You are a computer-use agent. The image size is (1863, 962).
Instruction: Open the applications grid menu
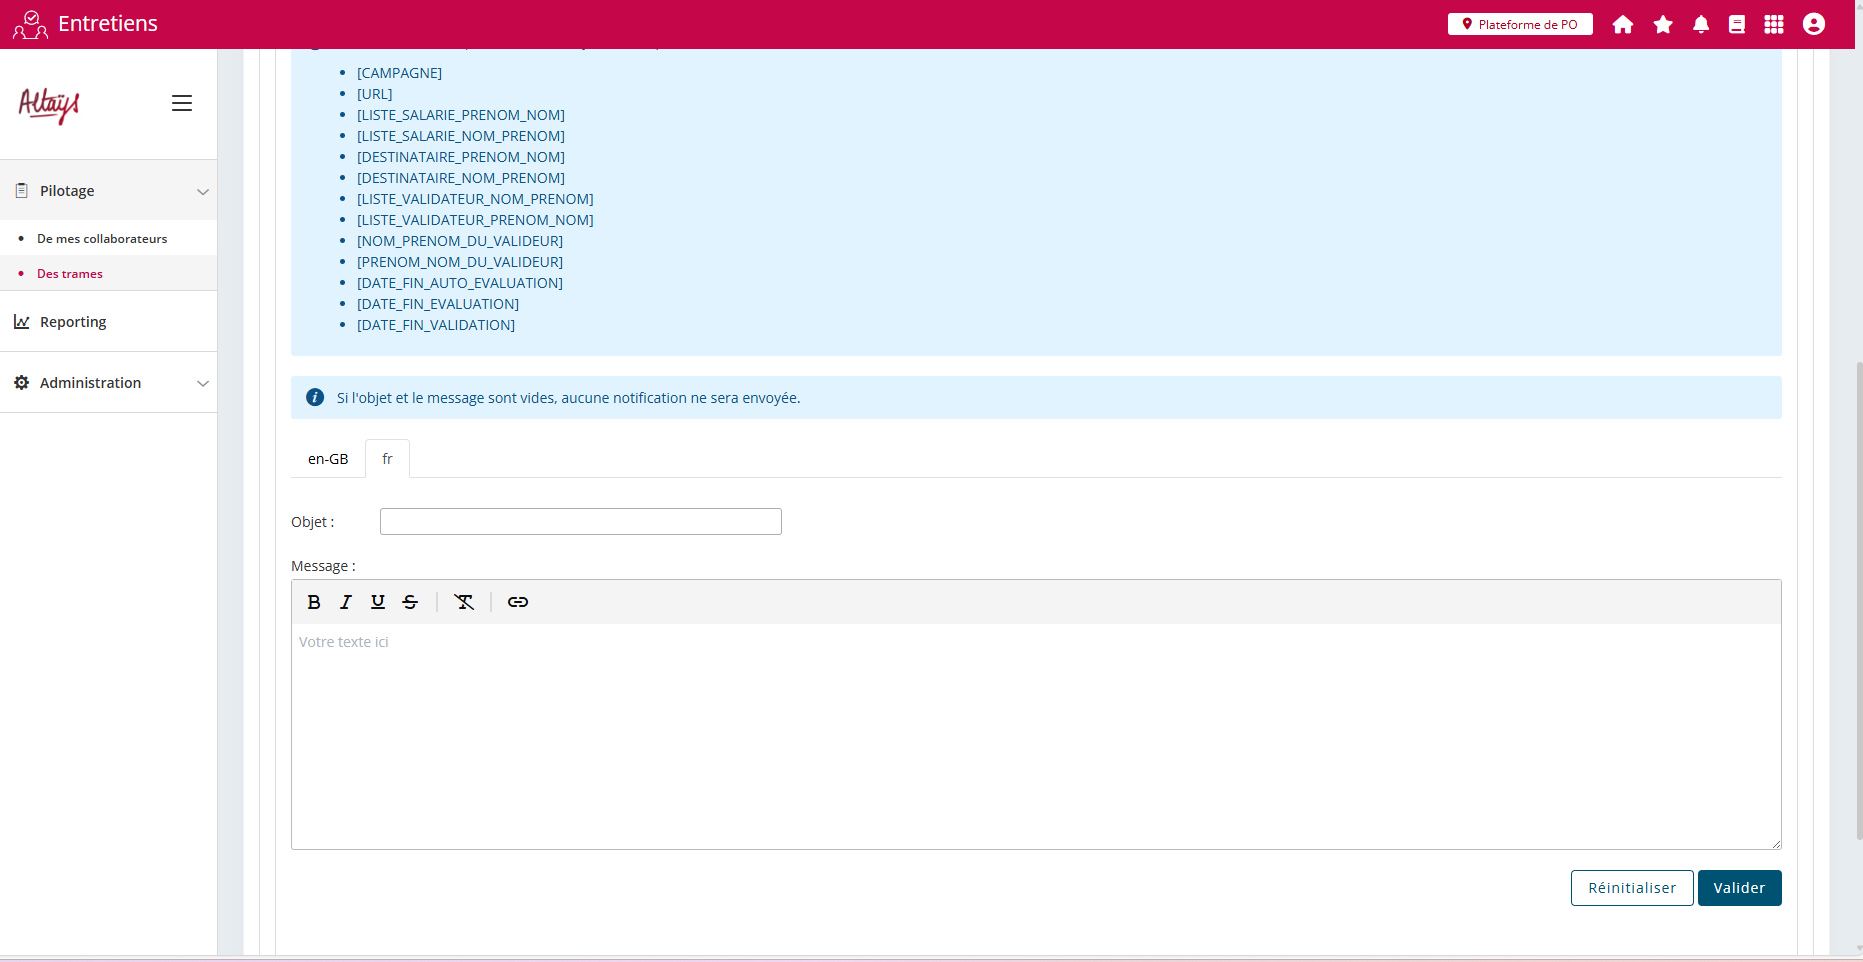(1773, 24)
